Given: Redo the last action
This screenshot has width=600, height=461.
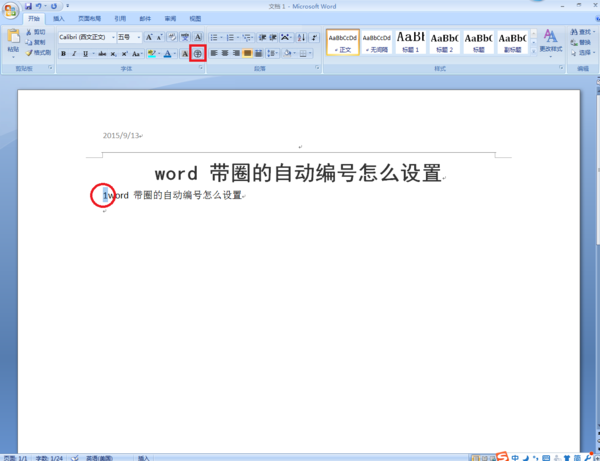Looking at the screenshot, I should [54, 6].
